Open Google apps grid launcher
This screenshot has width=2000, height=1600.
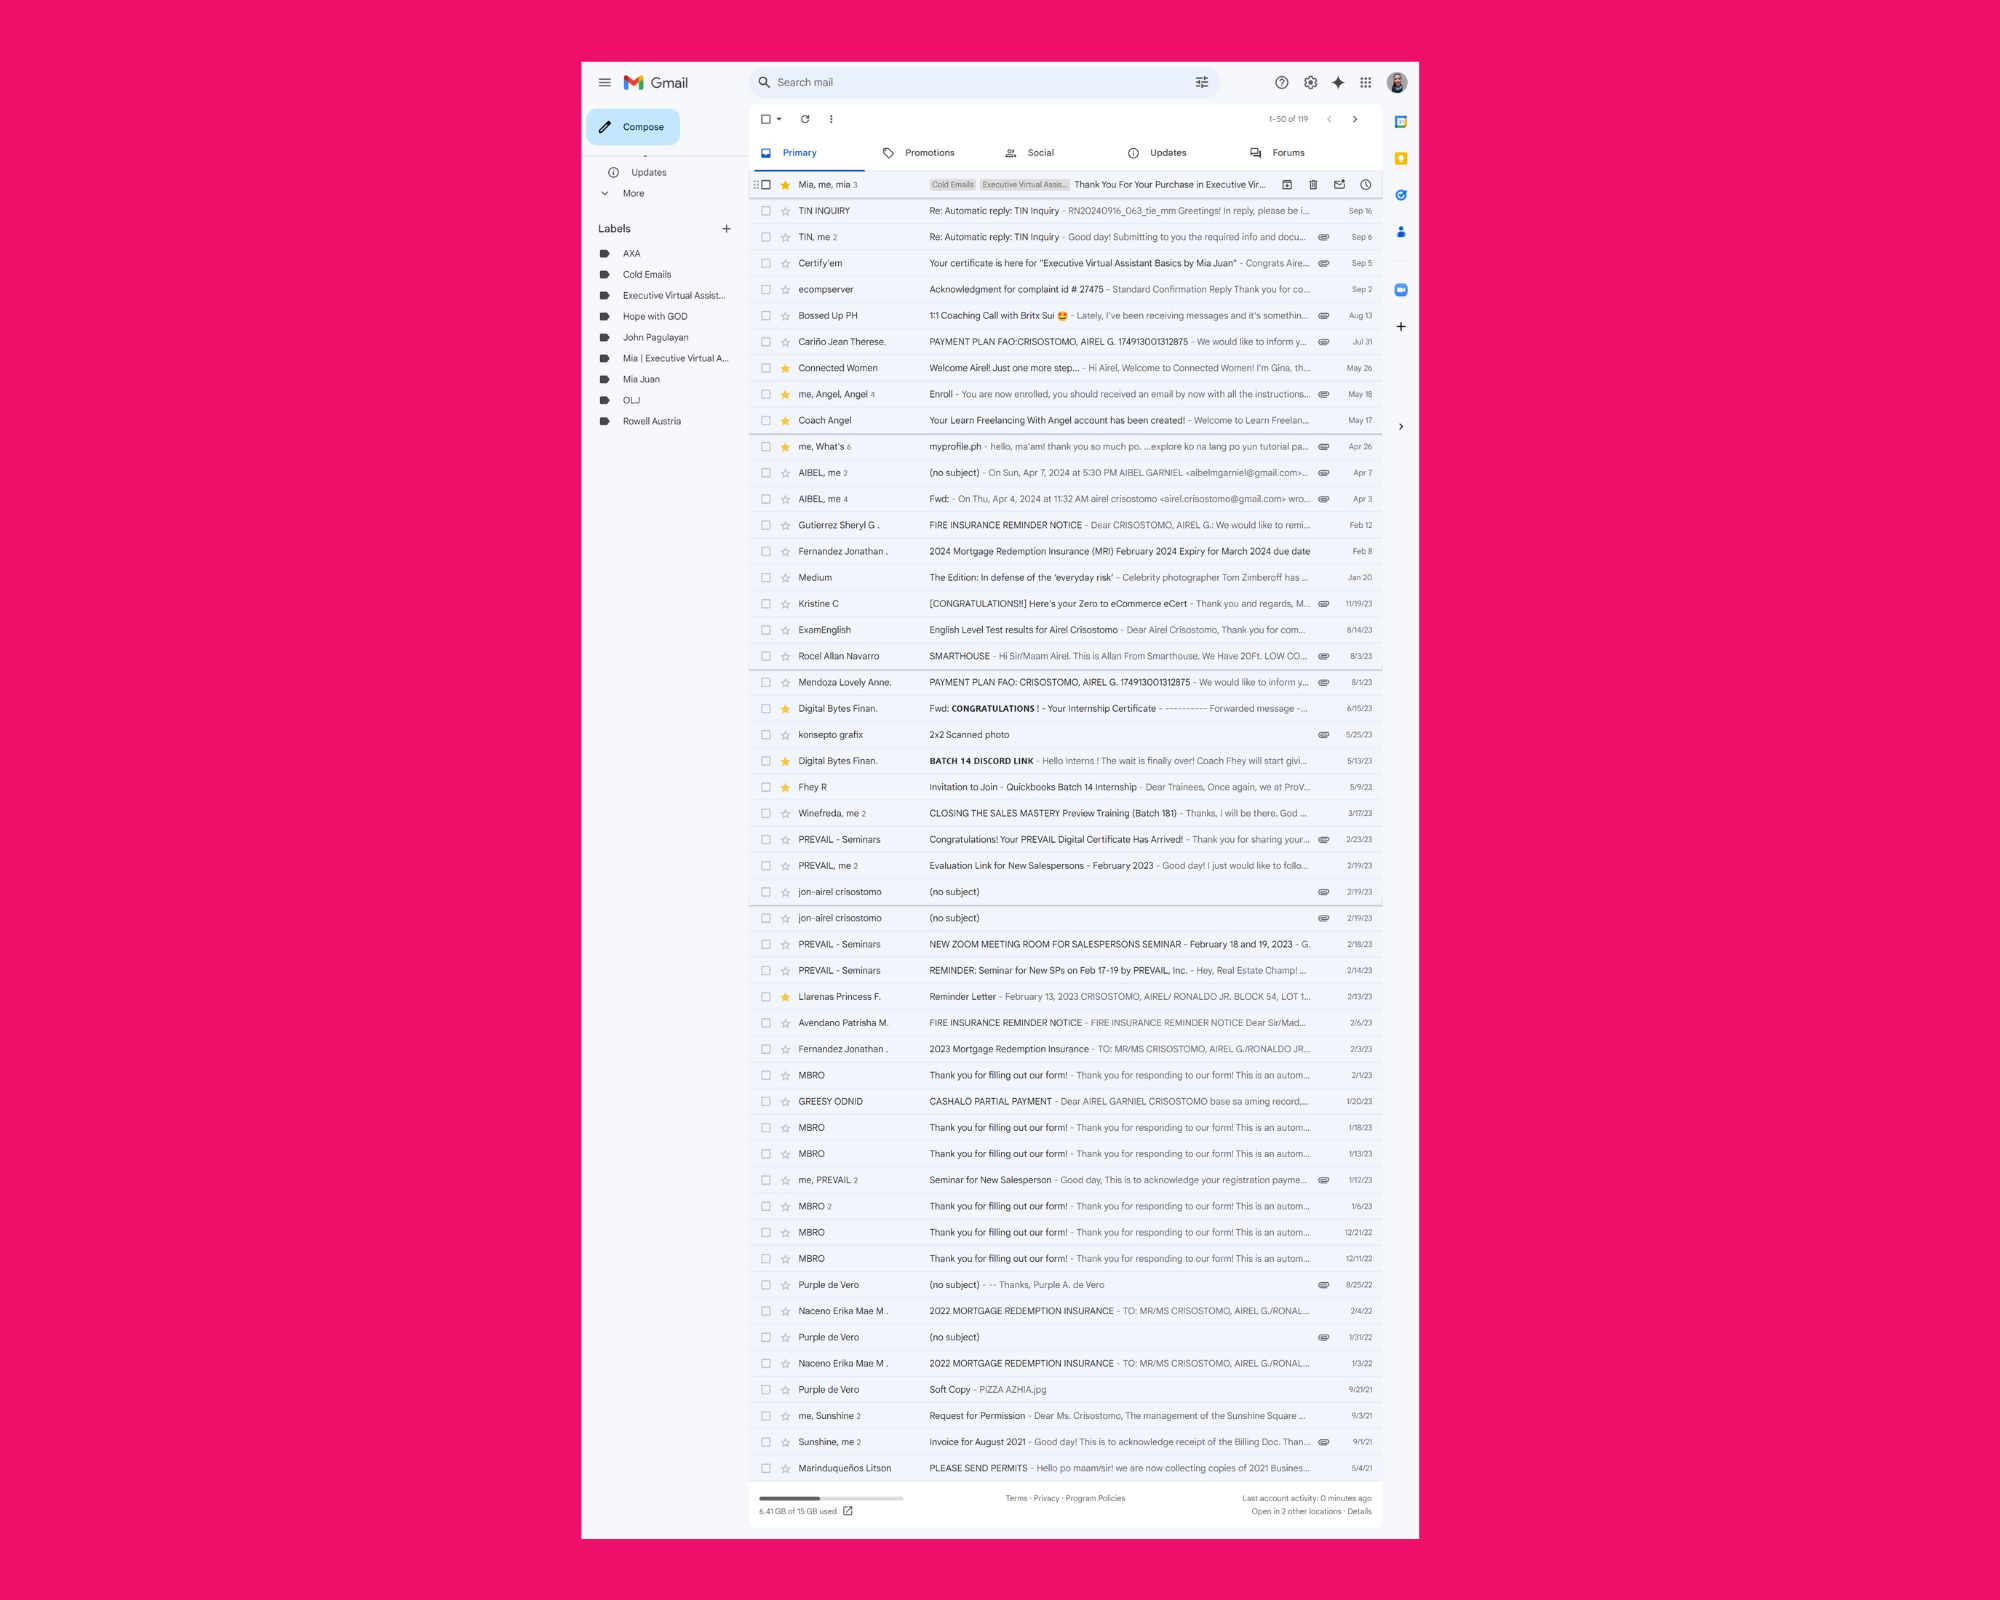[x=1365, y=83]
